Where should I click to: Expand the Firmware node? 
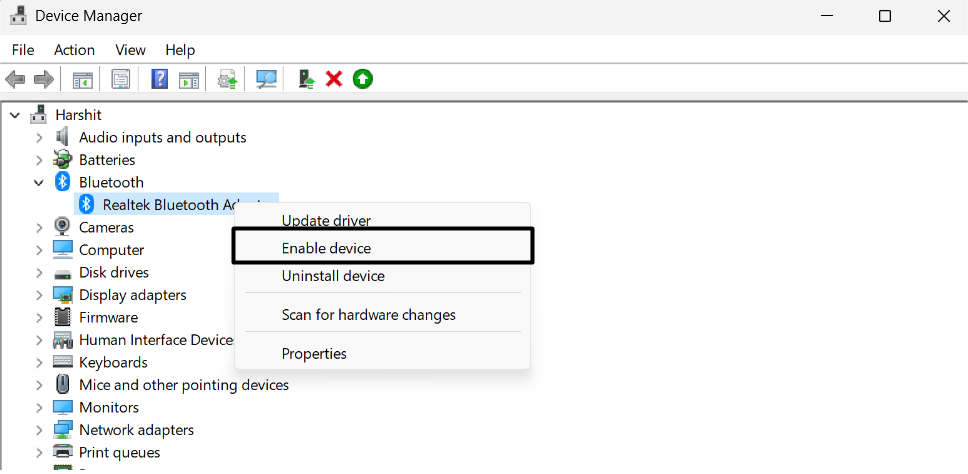39,317
